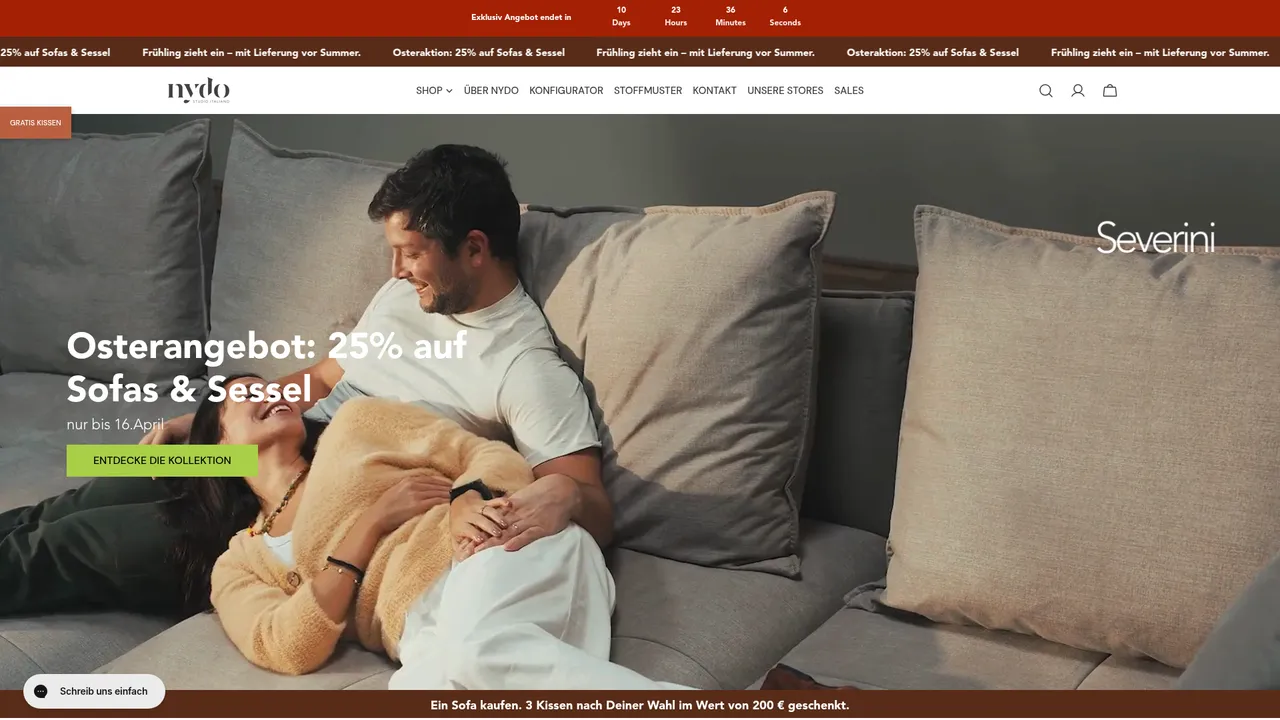Select STOFFMUSTER in the navigation
This screenshot has width=1280, height=720.
(x=648, y=91)
